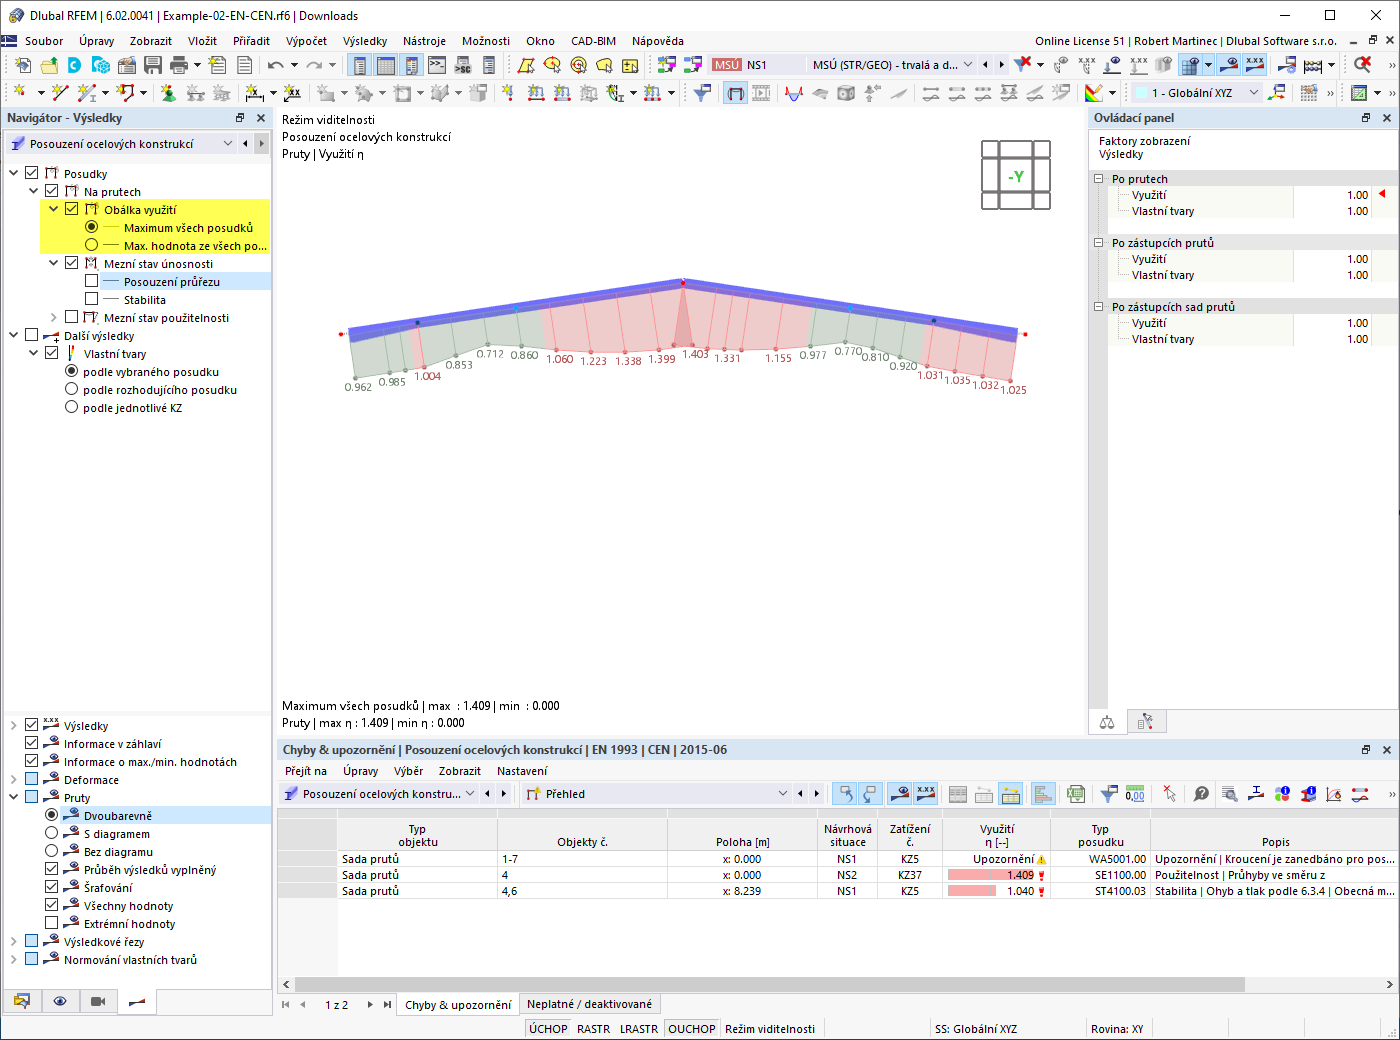Viewport: 1400px width, 1040px height.
Task: Collapse the Po prutech section in control panel
Action: coord(1098,179)
